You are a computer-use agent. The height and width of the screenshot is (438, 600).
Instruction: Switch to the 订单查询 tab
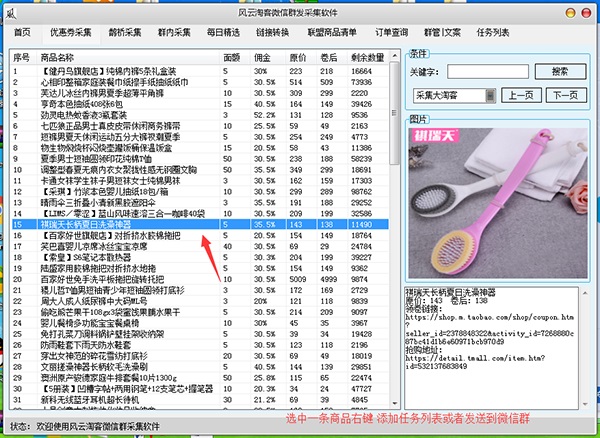point(391,33)
